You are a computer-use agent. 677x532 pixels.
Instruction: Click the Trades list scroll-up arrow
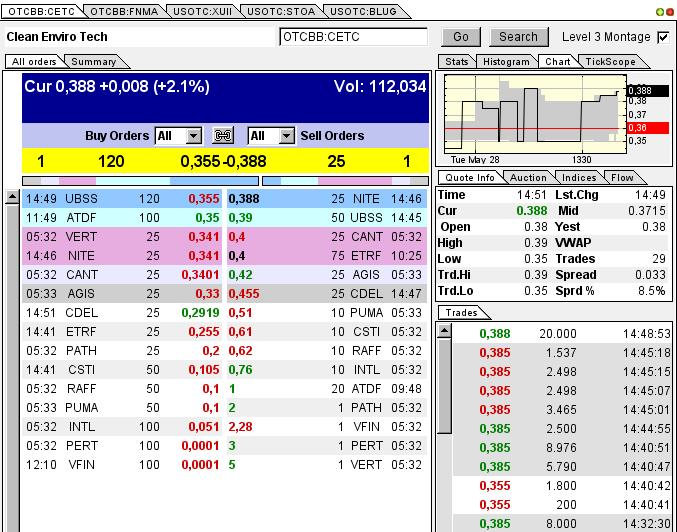point(445,331)
